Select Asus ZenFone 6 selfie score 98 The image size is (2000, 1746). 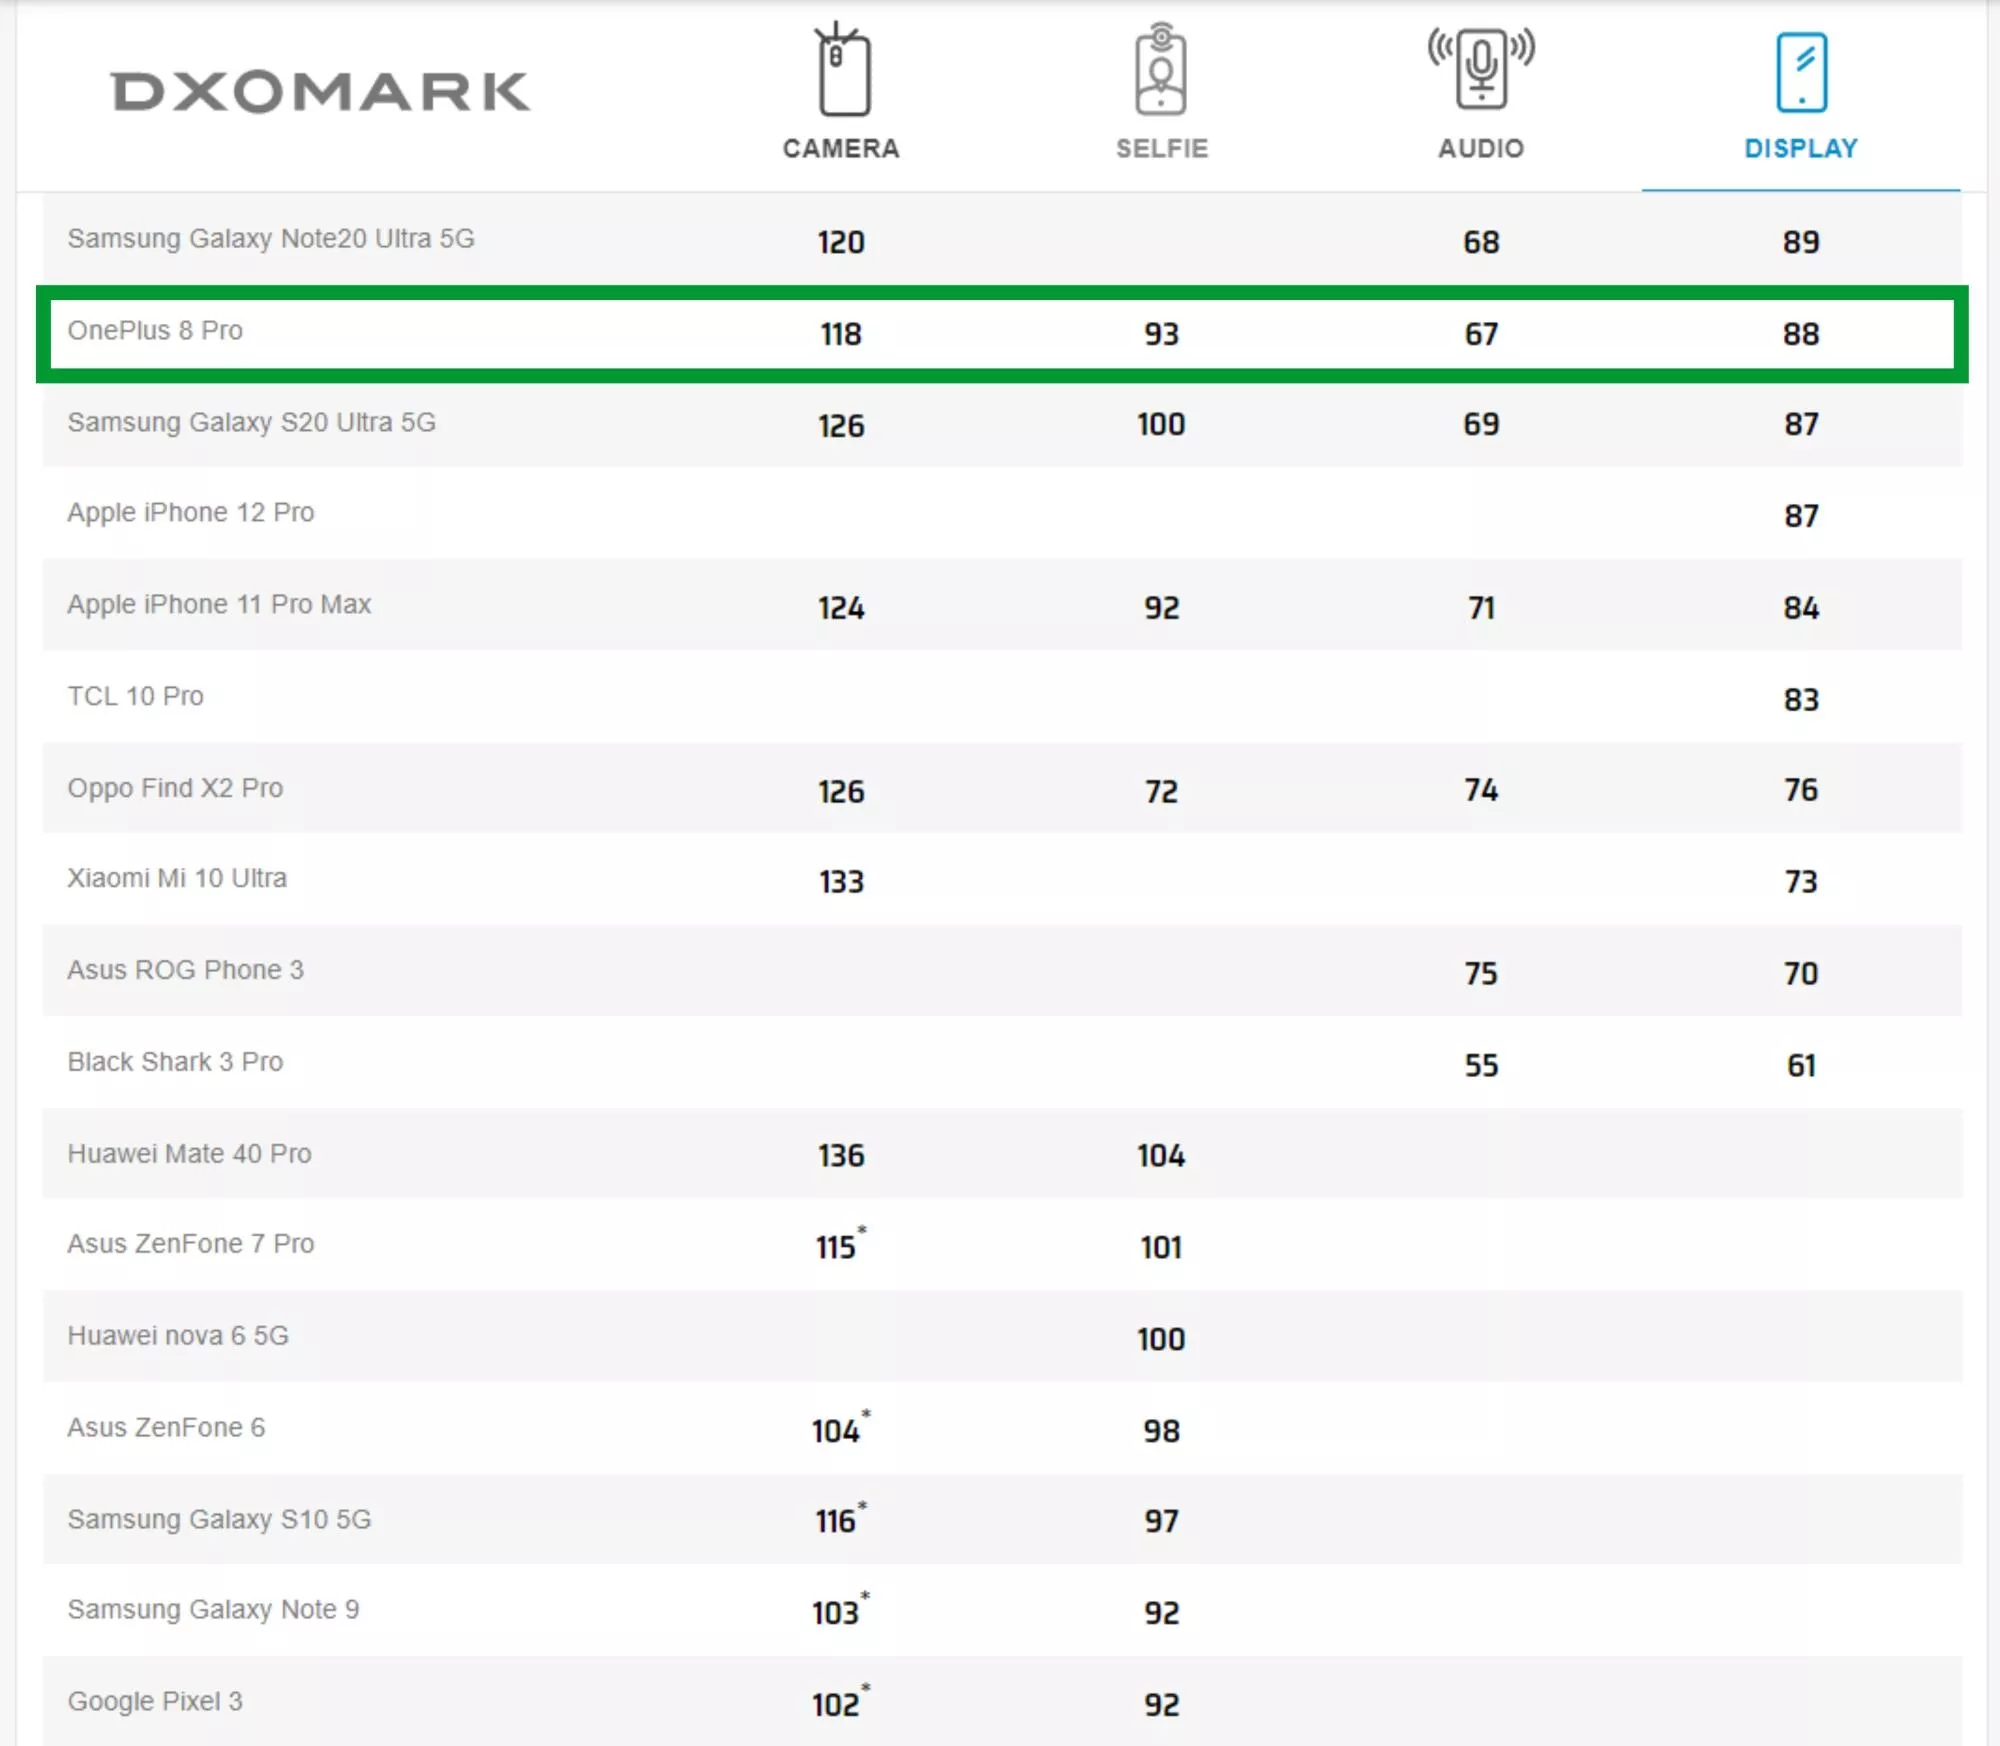[x=1161, y=1433]
